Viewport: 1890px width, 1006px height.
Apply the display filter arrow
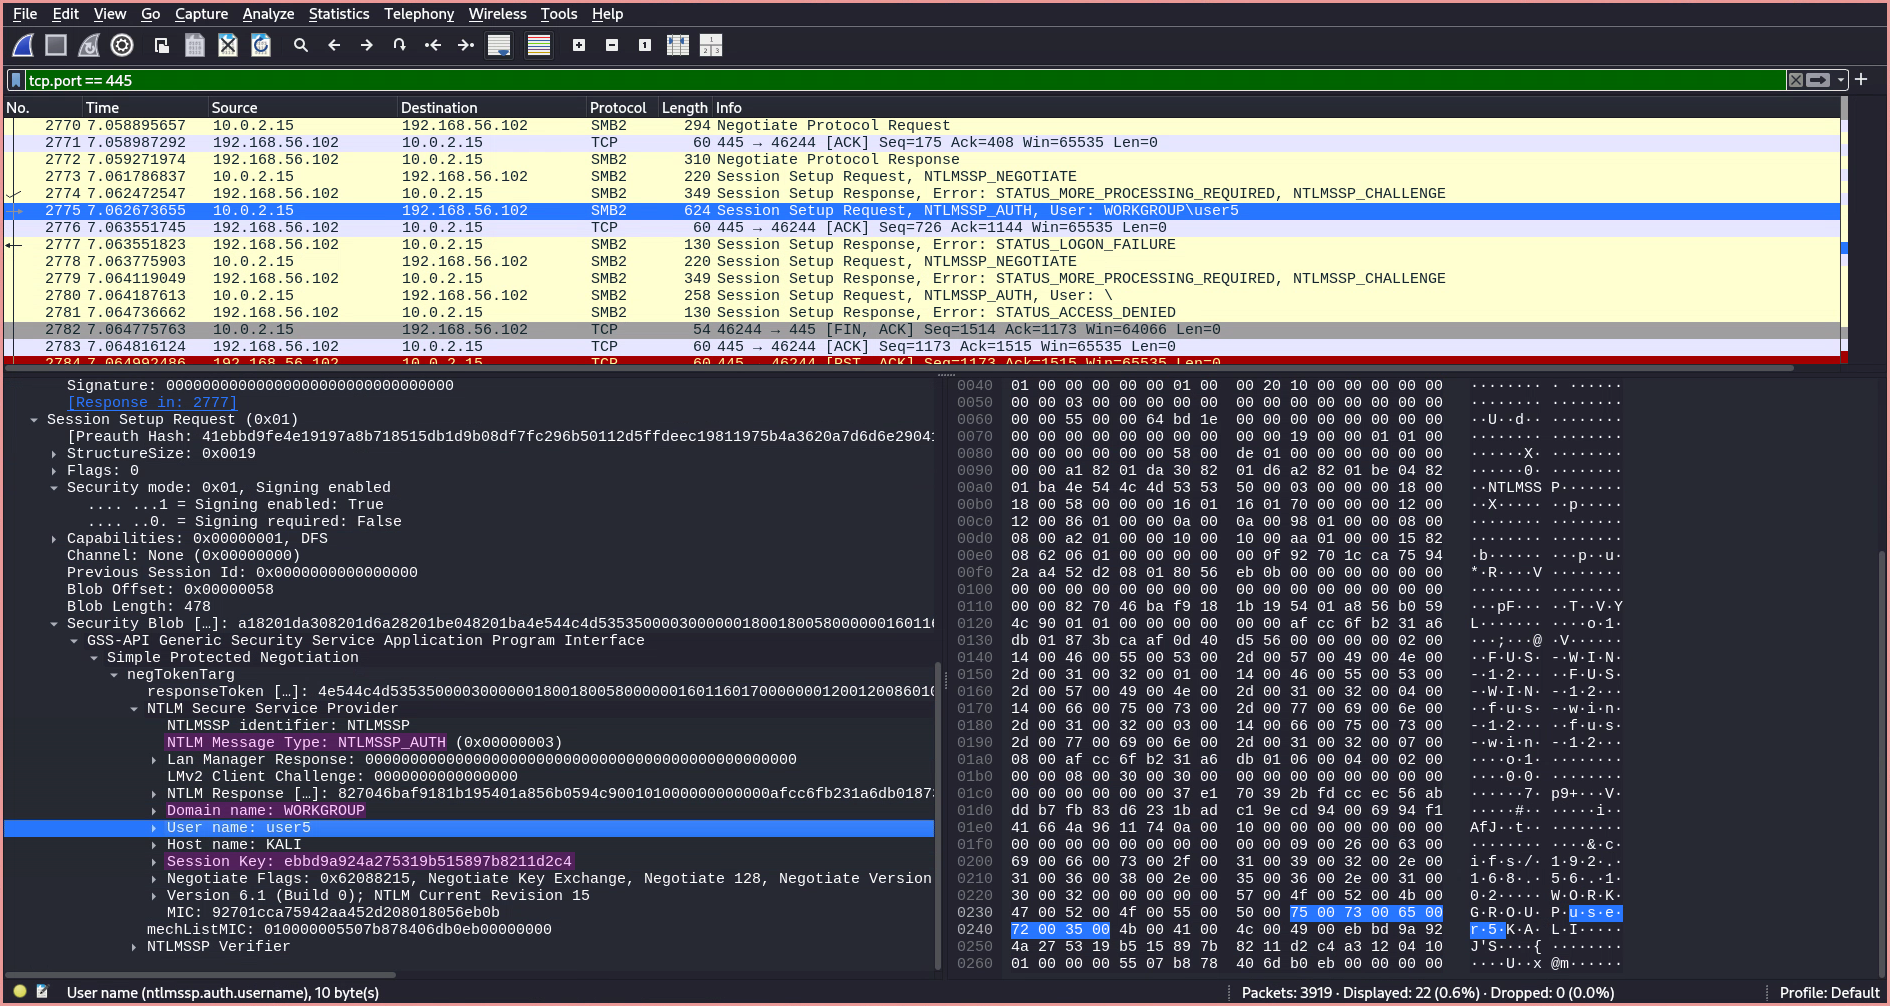1818,80
